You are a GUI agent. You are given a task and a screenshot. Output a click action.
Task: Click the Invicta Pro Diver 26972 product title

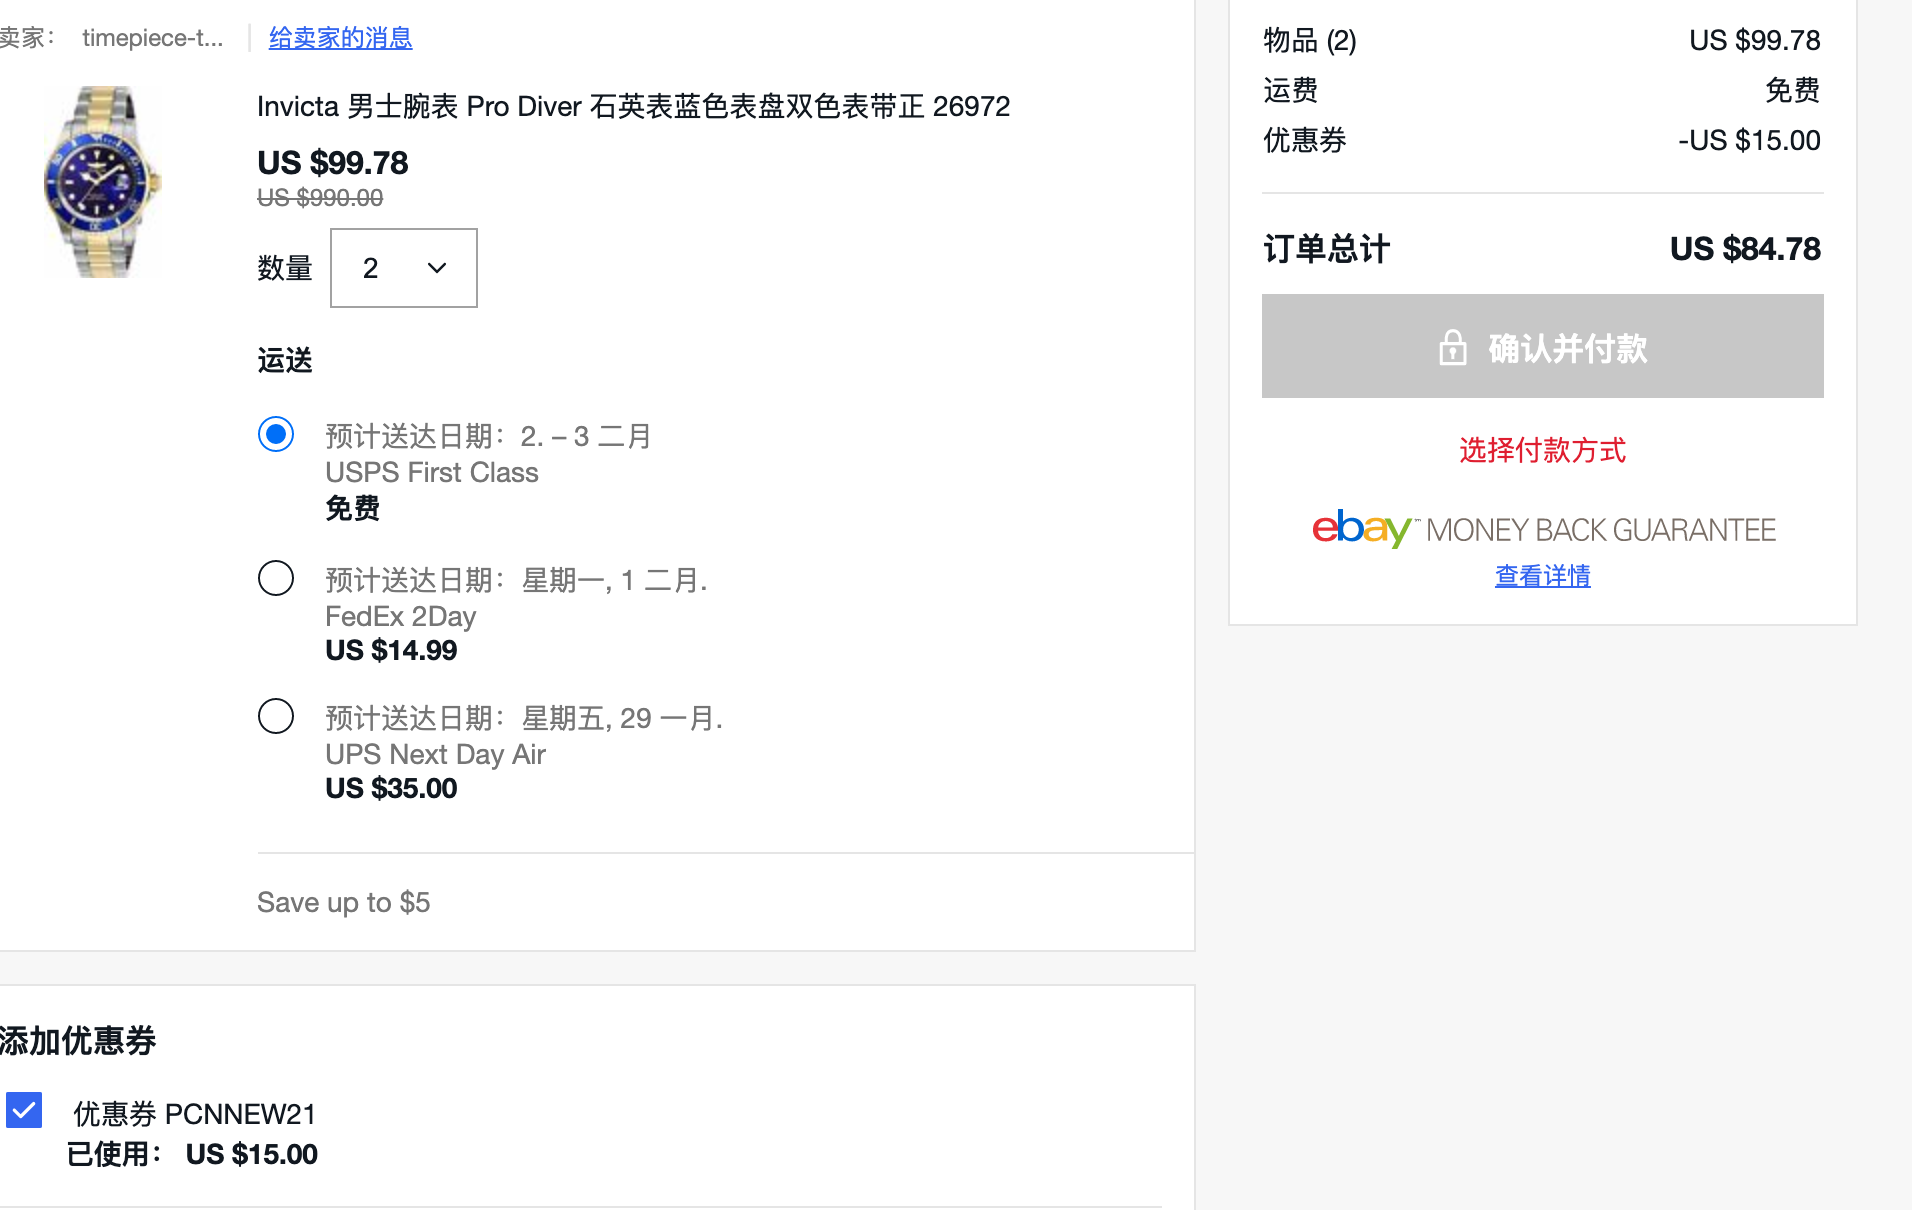[x=633, y=106]
